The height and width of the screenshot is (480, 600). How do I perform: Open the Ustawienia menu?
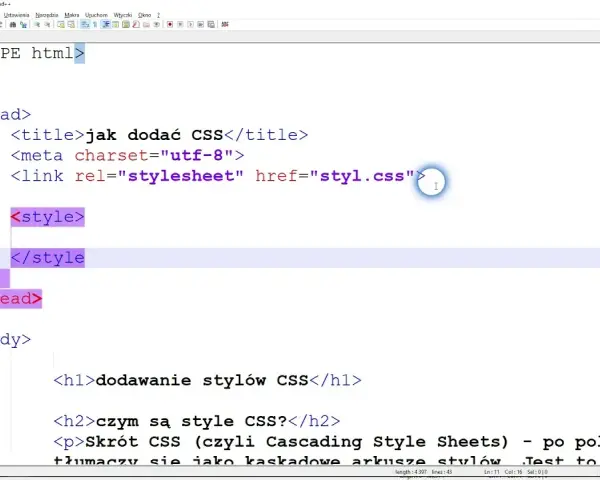[x=16, y=15]
